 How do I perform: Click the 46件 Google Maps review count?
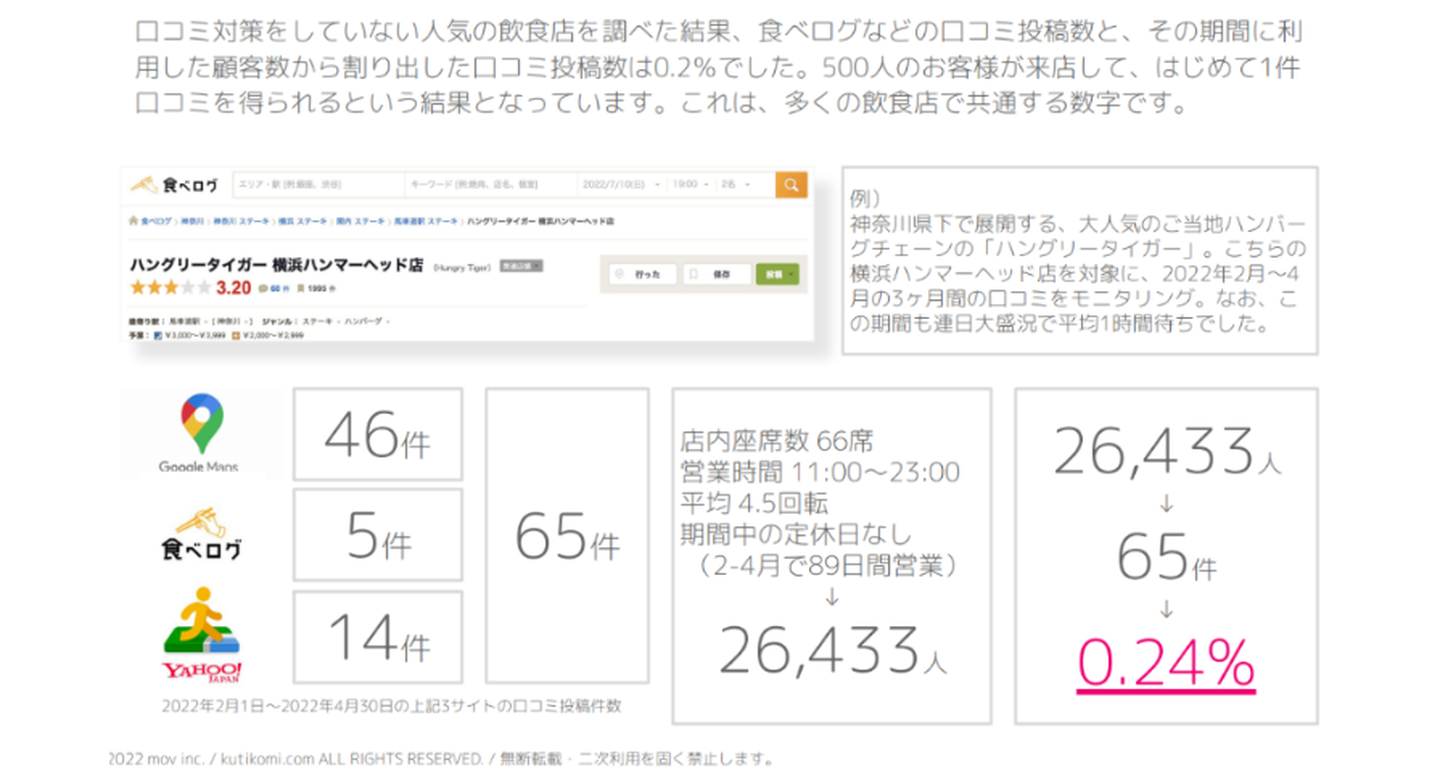tap(377, 434)
